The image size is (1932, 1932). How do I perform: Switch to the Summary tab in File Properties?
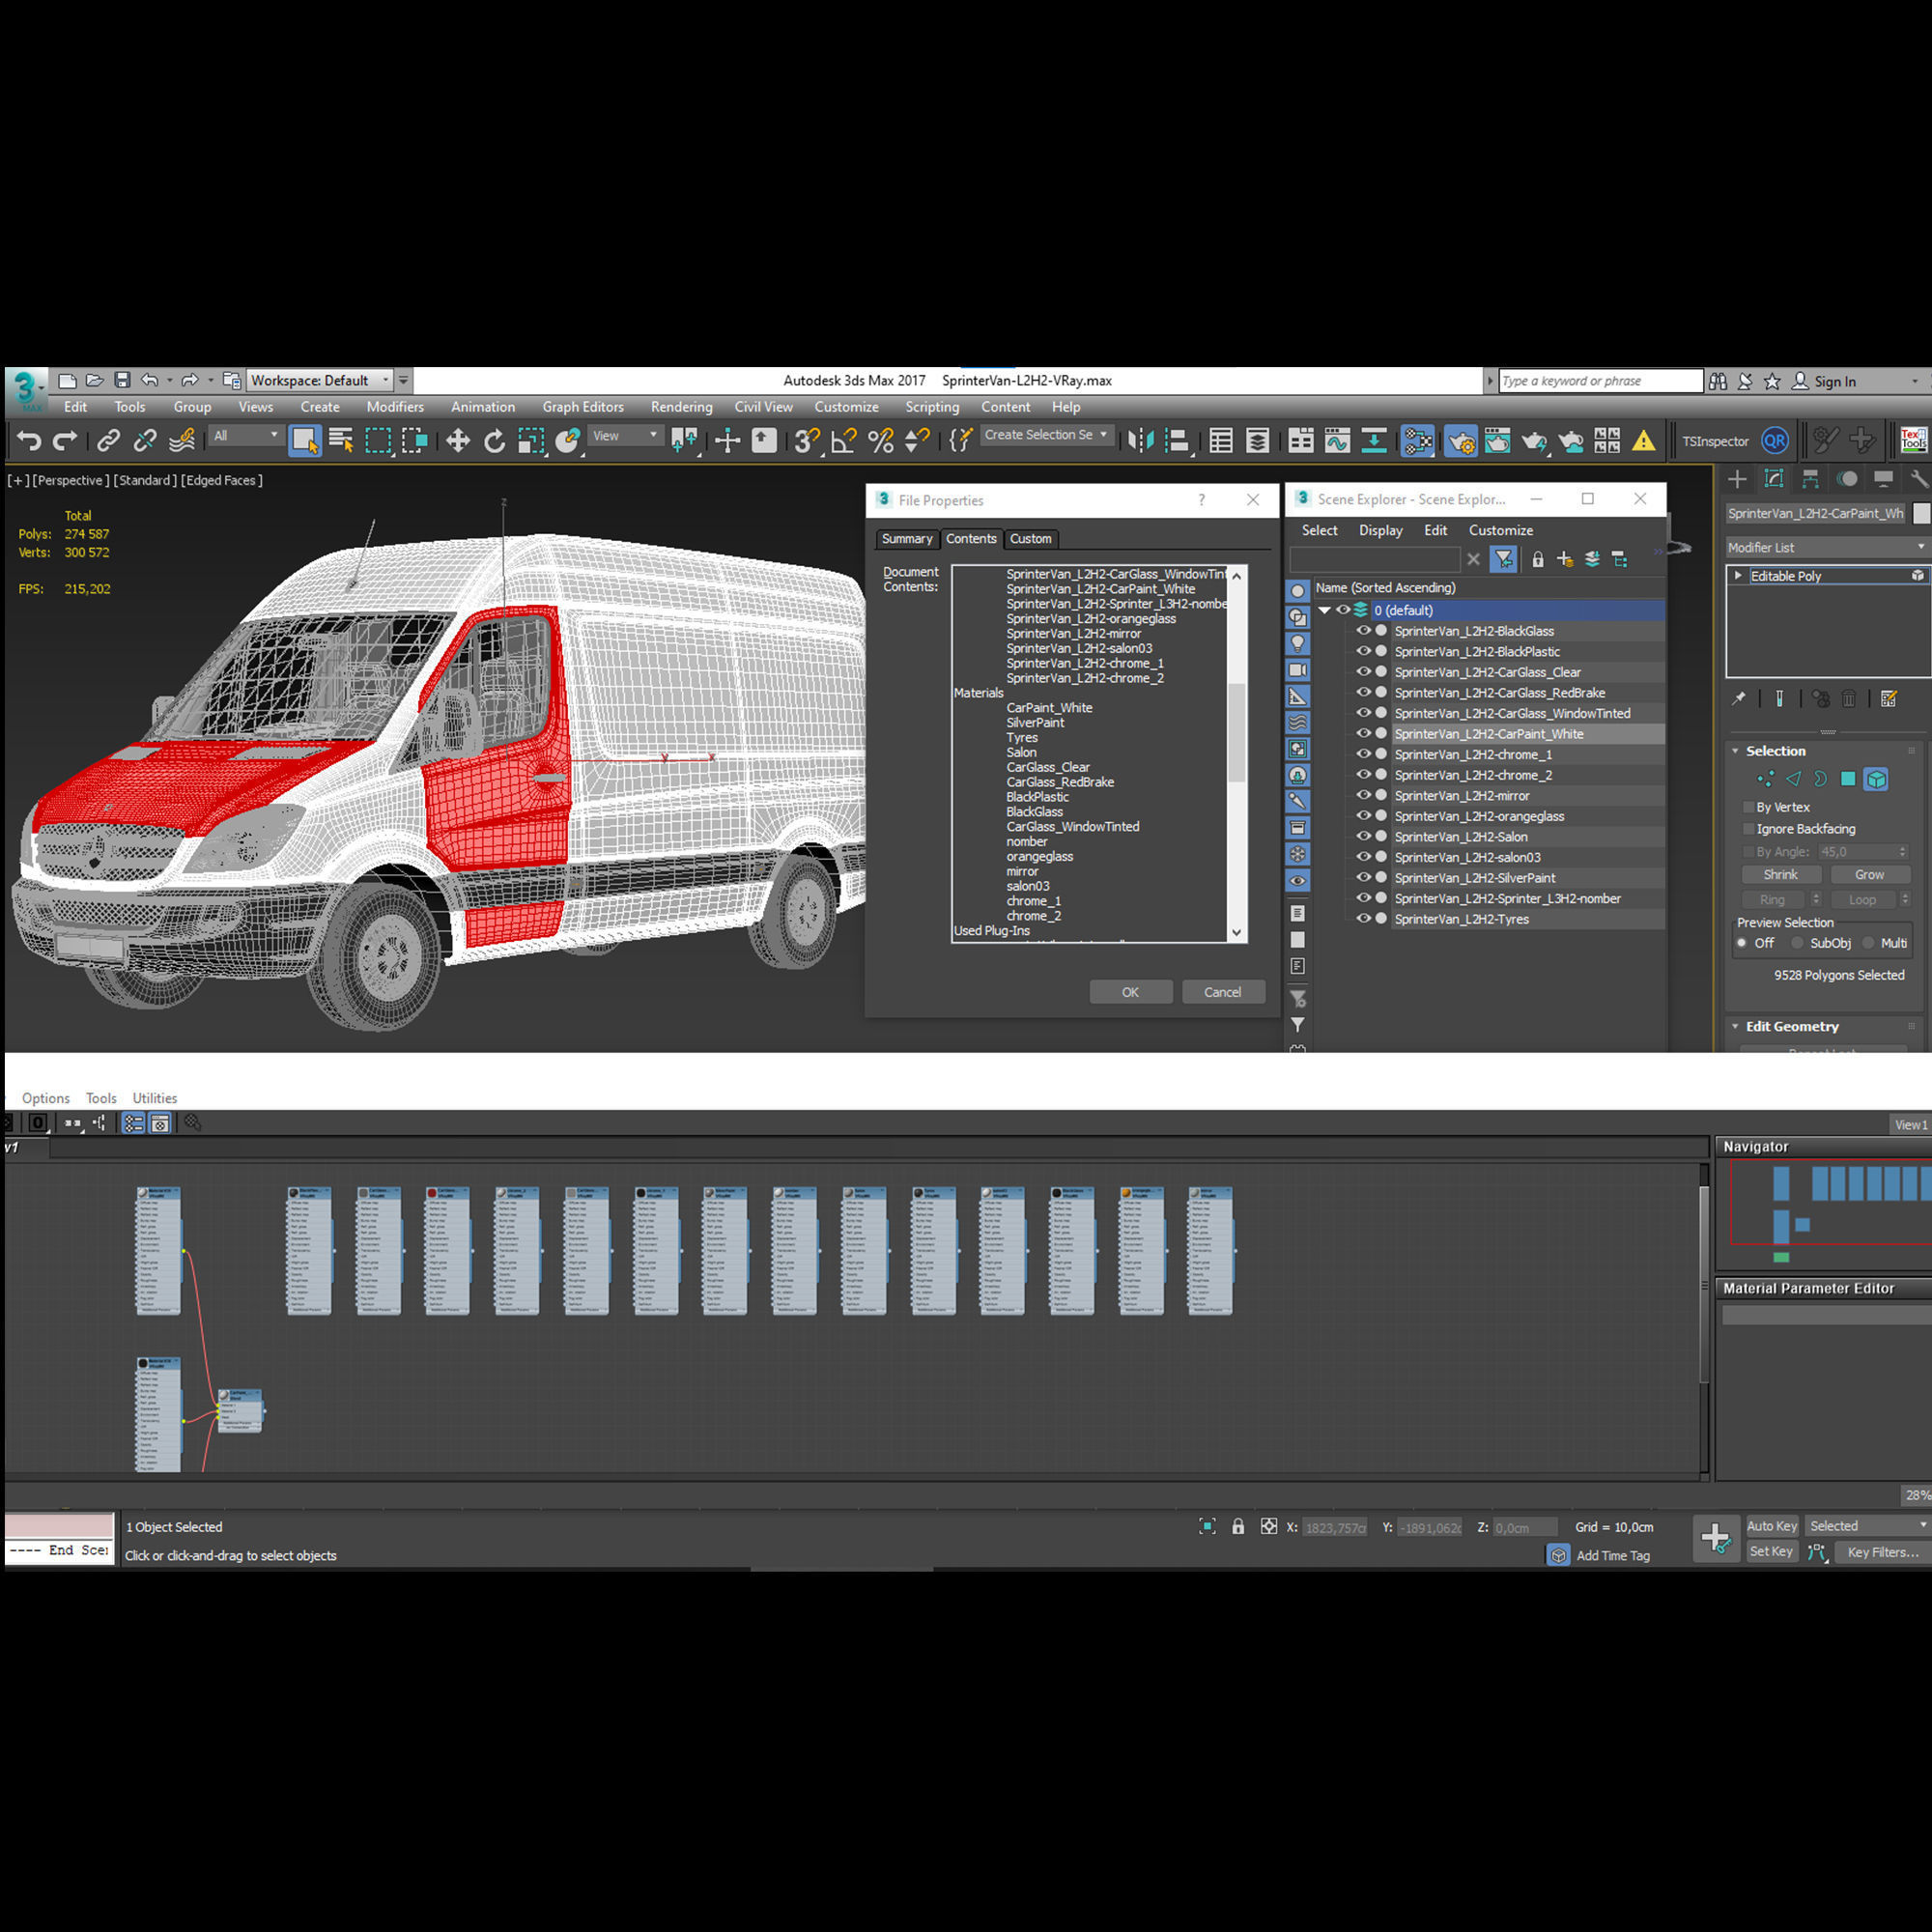(907, 539)
